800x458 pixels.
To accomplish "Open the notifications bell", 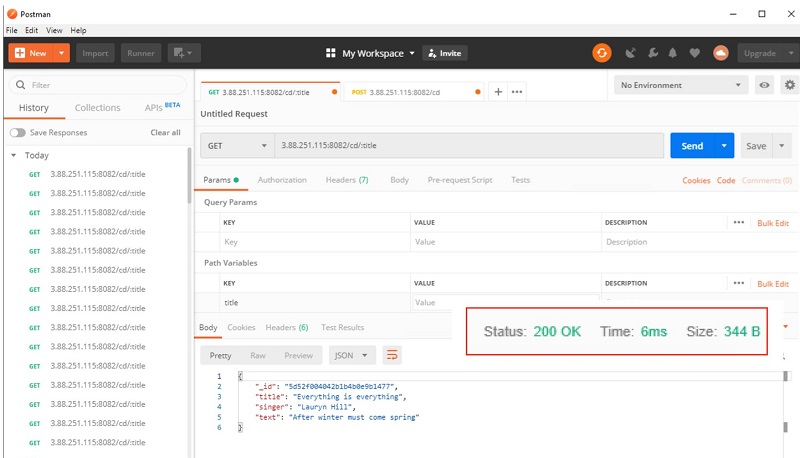I will pos(673,53).
